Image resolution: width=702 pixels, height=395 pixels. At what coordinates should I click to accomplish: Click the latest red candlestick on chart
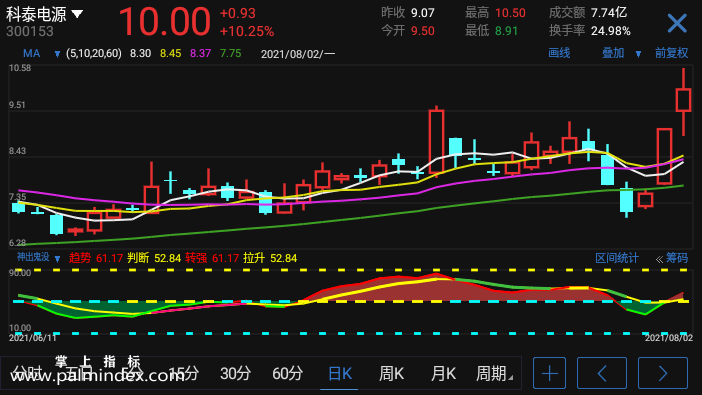point(683,100)
